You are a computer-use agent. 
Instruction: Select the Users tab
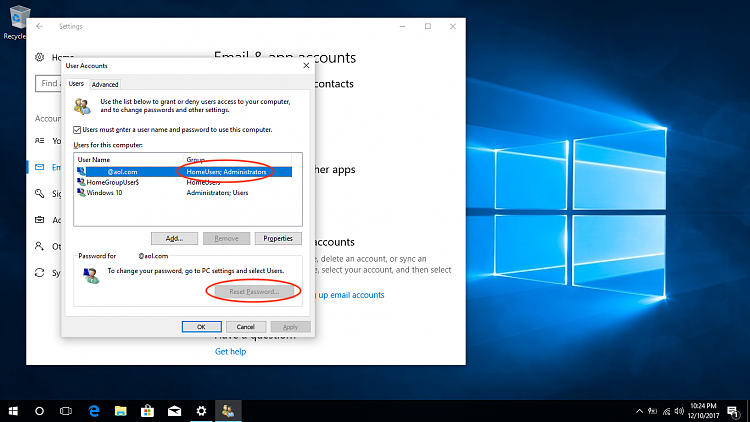(x=76, y=84)
